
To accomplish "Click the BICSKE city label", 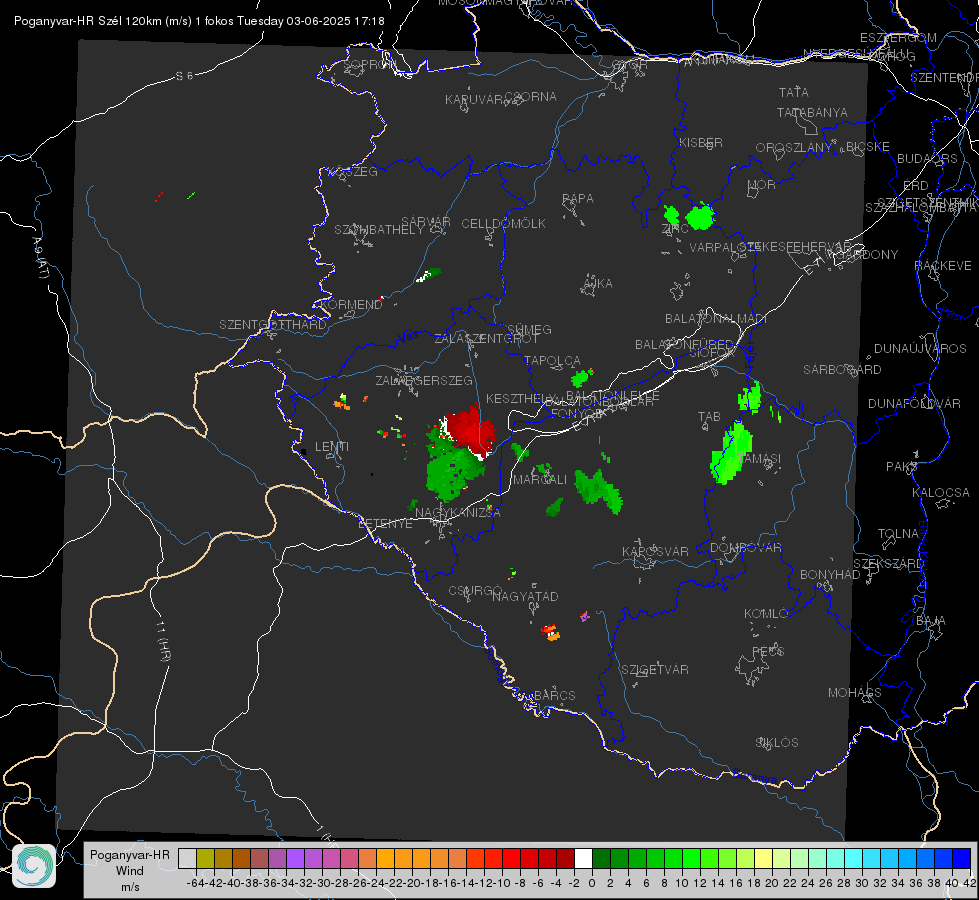I will pyautogui.click(x=868, y=147).
